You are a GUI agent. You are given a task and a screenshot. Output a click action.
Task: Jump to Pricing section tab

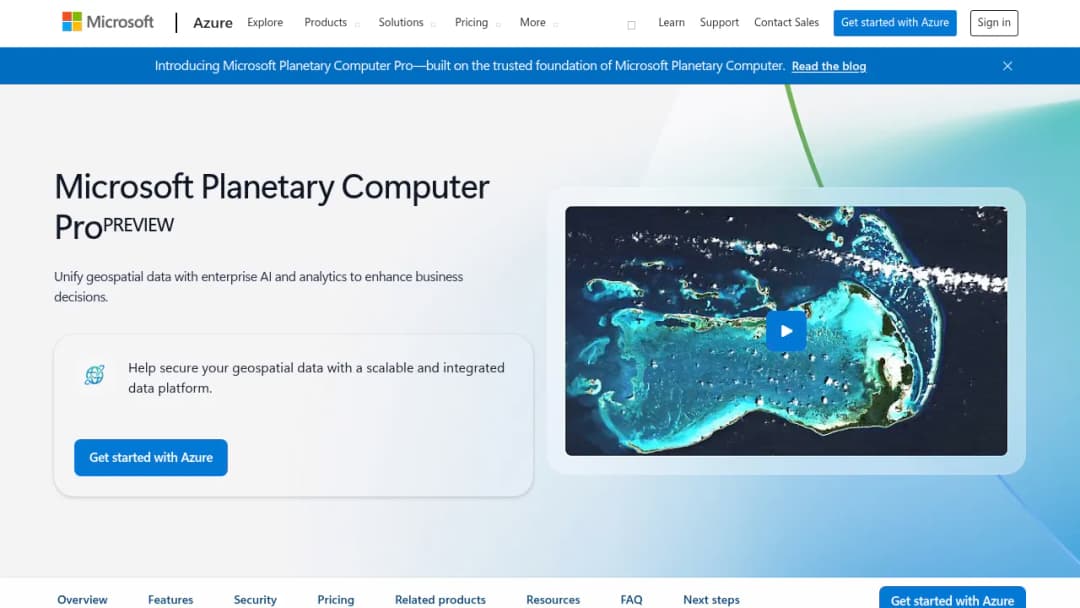pos(335,600)
